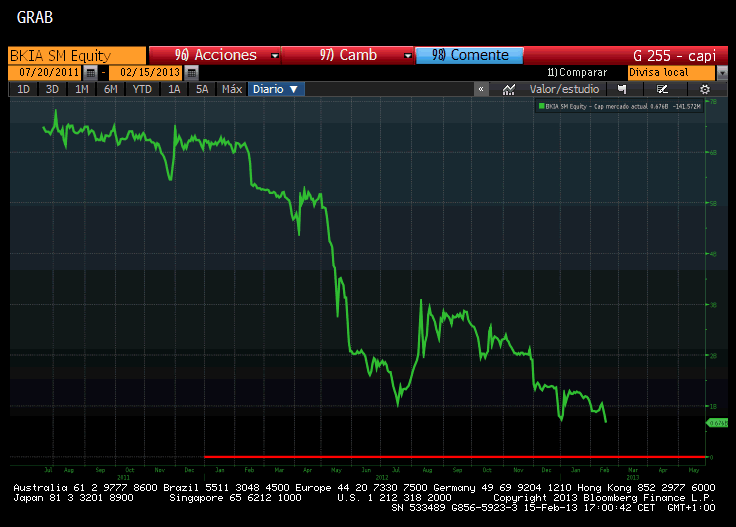This screenshot has width=736, height=527.
Task: Select the Máx time range
Action: coord(232,89)
